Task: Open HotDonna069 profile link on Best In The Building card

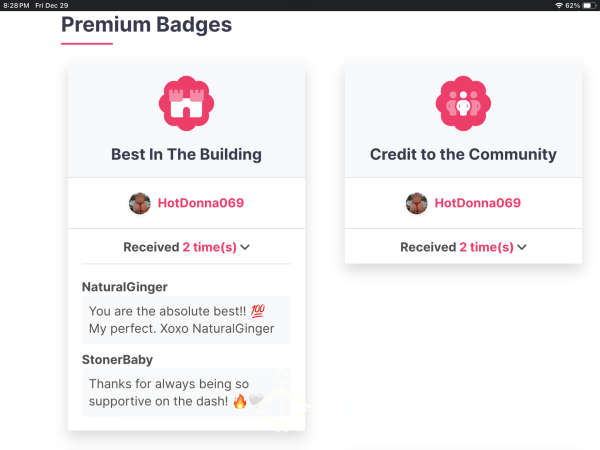Action: pos(201,203)
